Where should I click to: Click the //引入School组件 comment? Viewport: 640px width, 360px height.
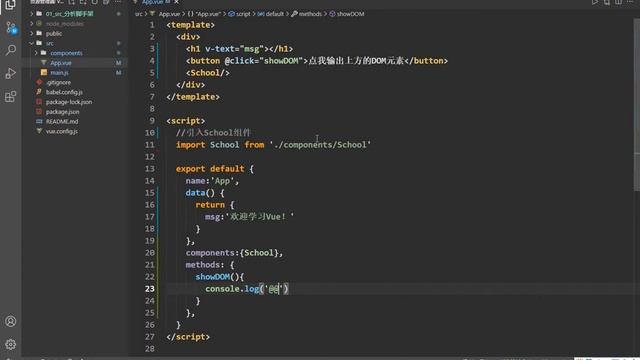pos(213,133)
